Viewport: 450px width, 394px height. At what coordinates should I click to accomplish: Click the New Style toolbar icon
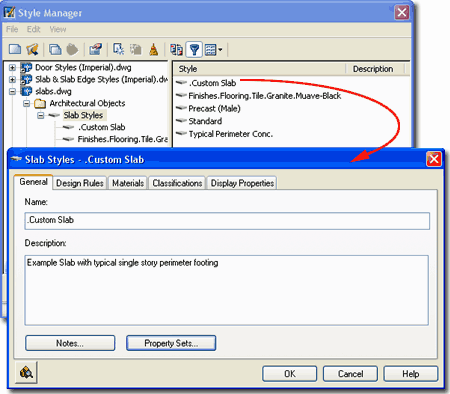tap(118, 50)
